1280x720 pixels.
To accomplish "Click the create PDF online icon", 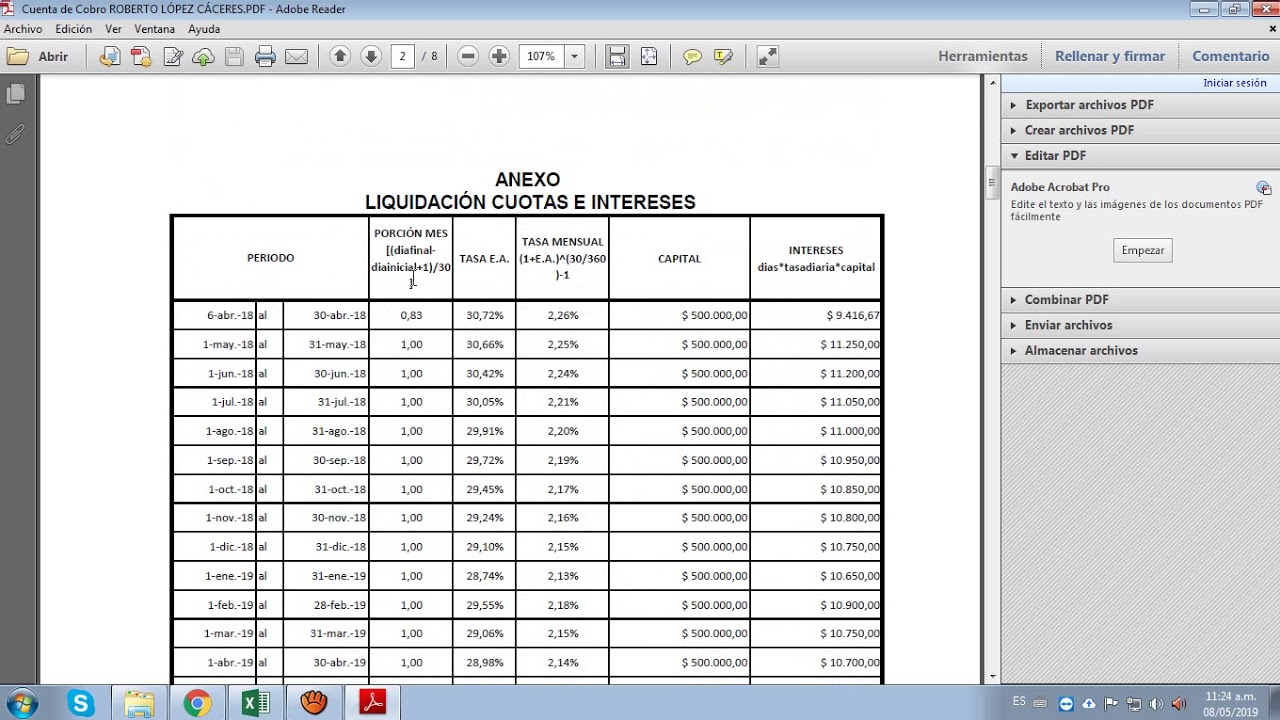I will pos(141,57).
